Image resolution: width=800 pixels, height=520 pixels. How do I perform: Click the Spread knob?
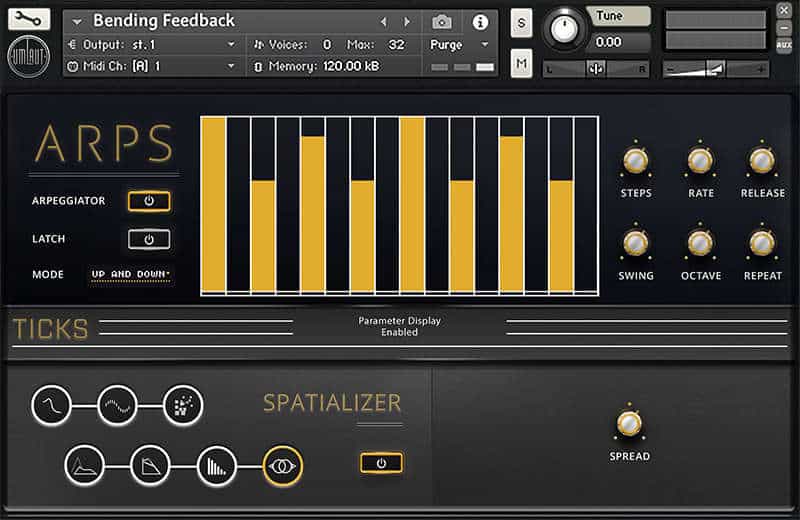point(629,424)
